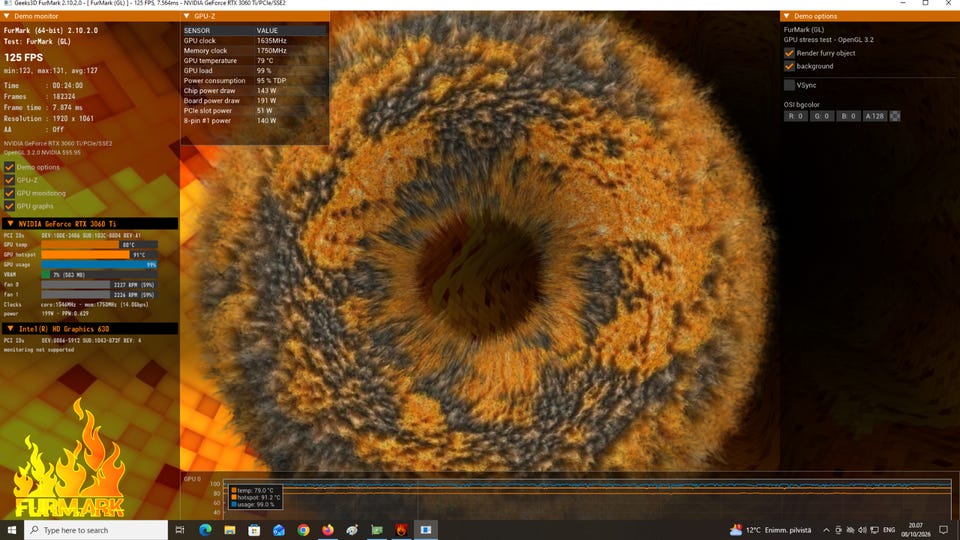
Task: Collapse NVIDIA GeForce RTX 3060 Ti section
Action: pyautogui.click(x=10, y=223)
